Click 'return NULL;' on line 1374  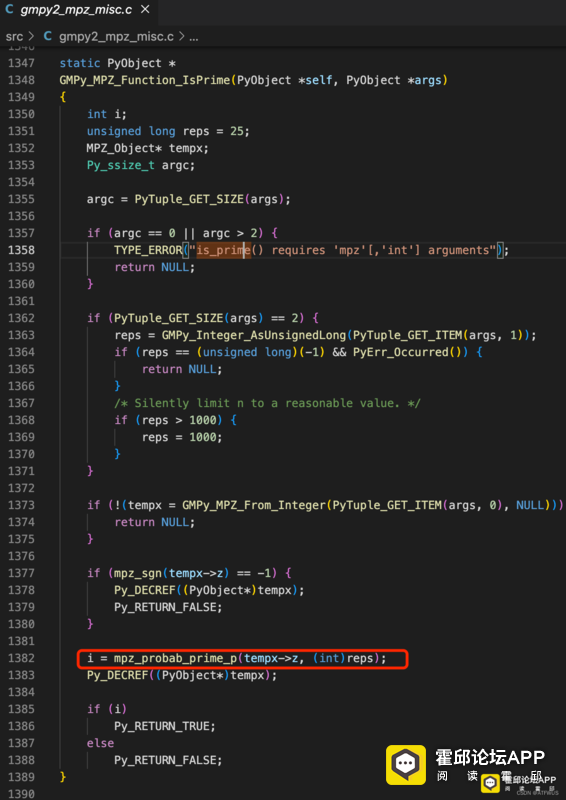(155, 522)
